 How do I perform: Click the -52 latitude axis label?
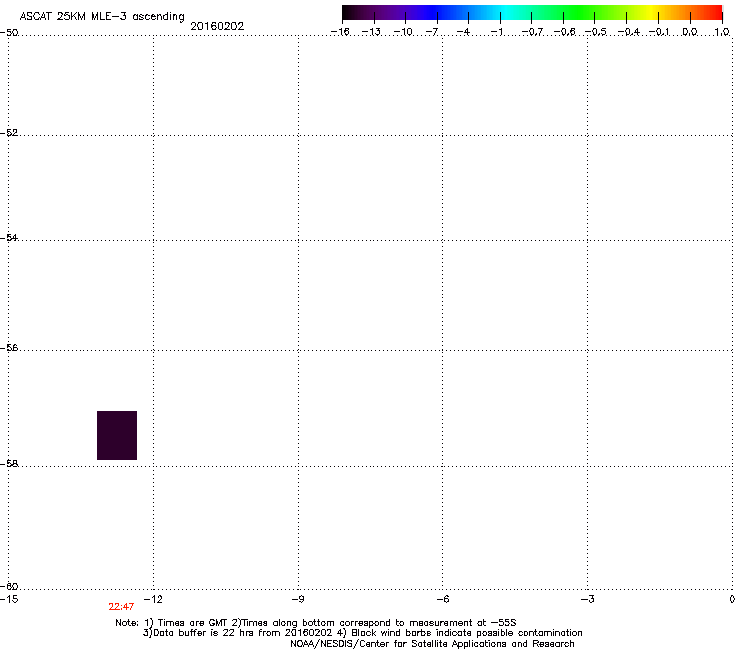[x=9, y=133]
